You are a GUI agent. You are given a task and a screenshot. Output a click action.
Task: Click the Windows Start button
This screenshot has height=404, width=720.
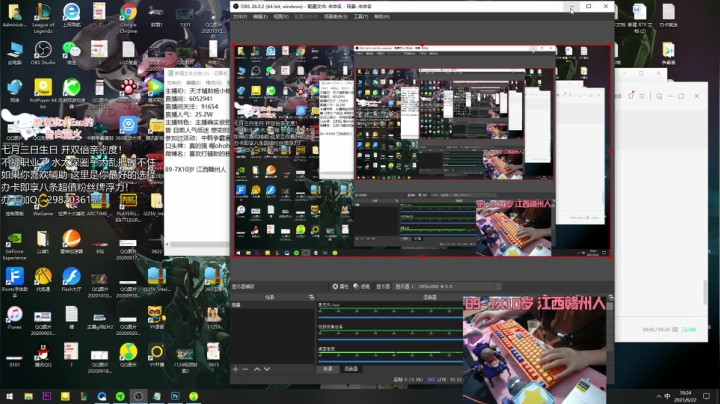9,396
